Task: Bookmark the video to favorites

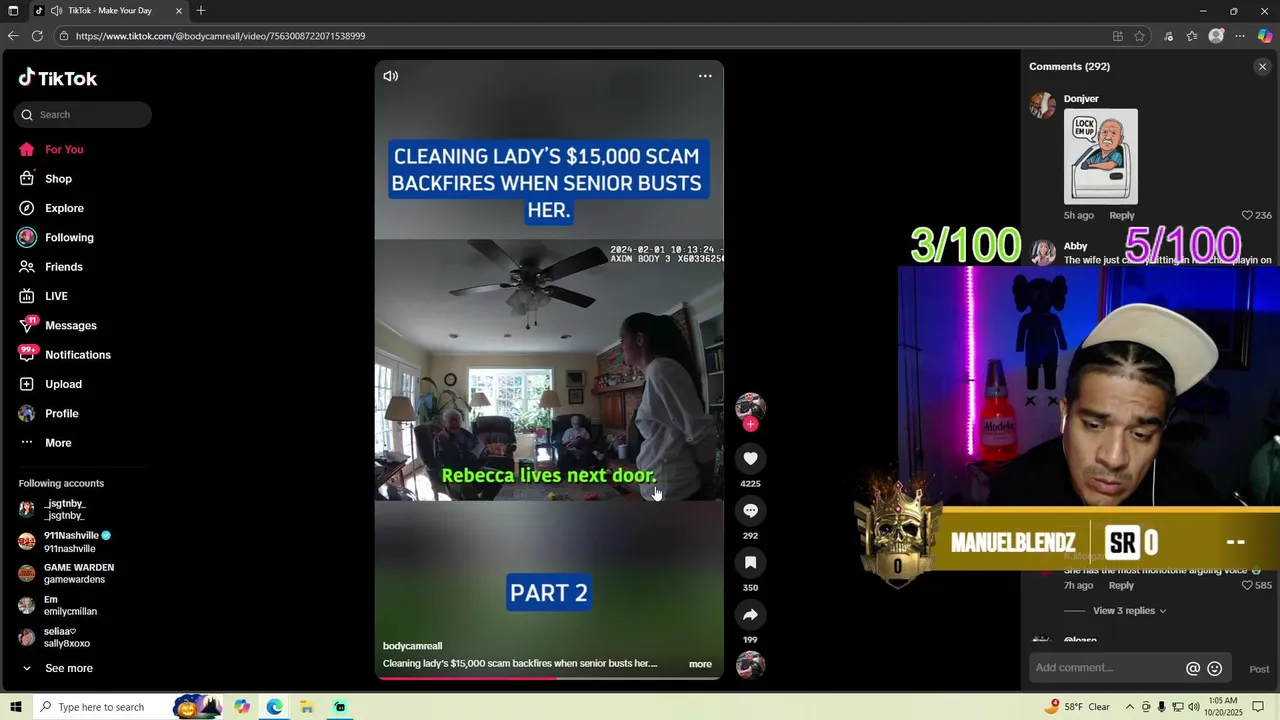Action: click(750, 562)
